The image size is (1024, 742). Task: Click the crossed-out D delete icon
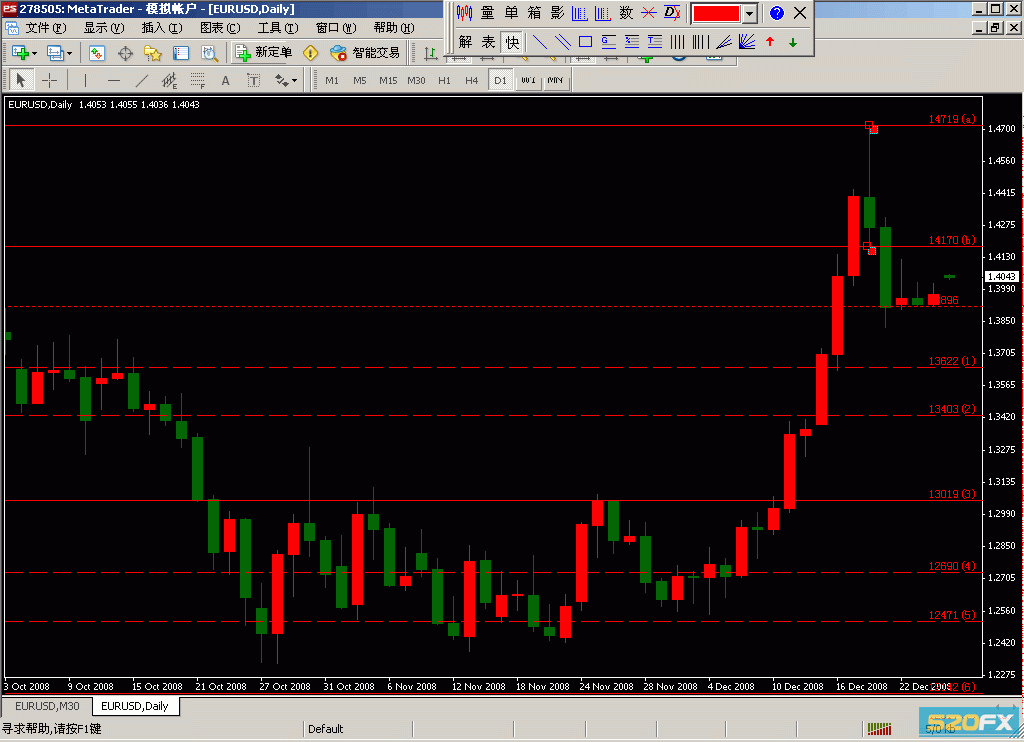(x=672, y=13)
